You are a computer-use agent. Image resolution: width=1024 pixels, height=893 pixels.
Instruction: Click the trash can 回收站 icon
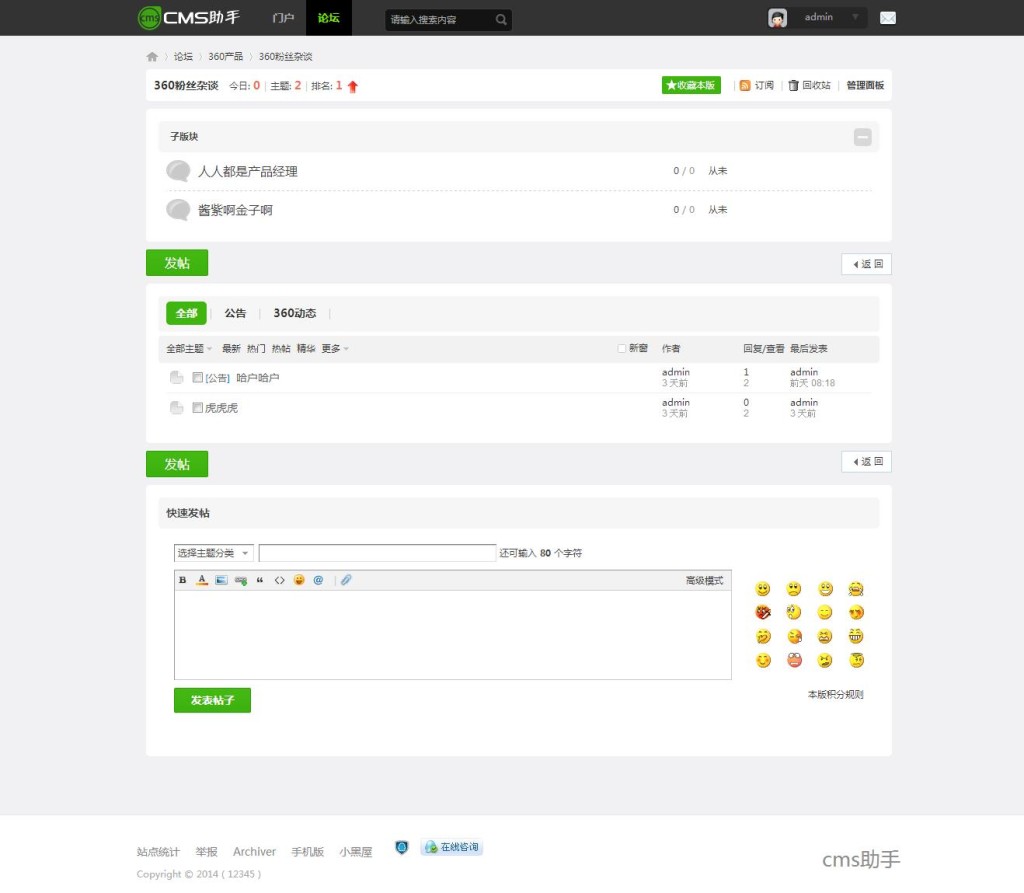click(x=793, y=86)
